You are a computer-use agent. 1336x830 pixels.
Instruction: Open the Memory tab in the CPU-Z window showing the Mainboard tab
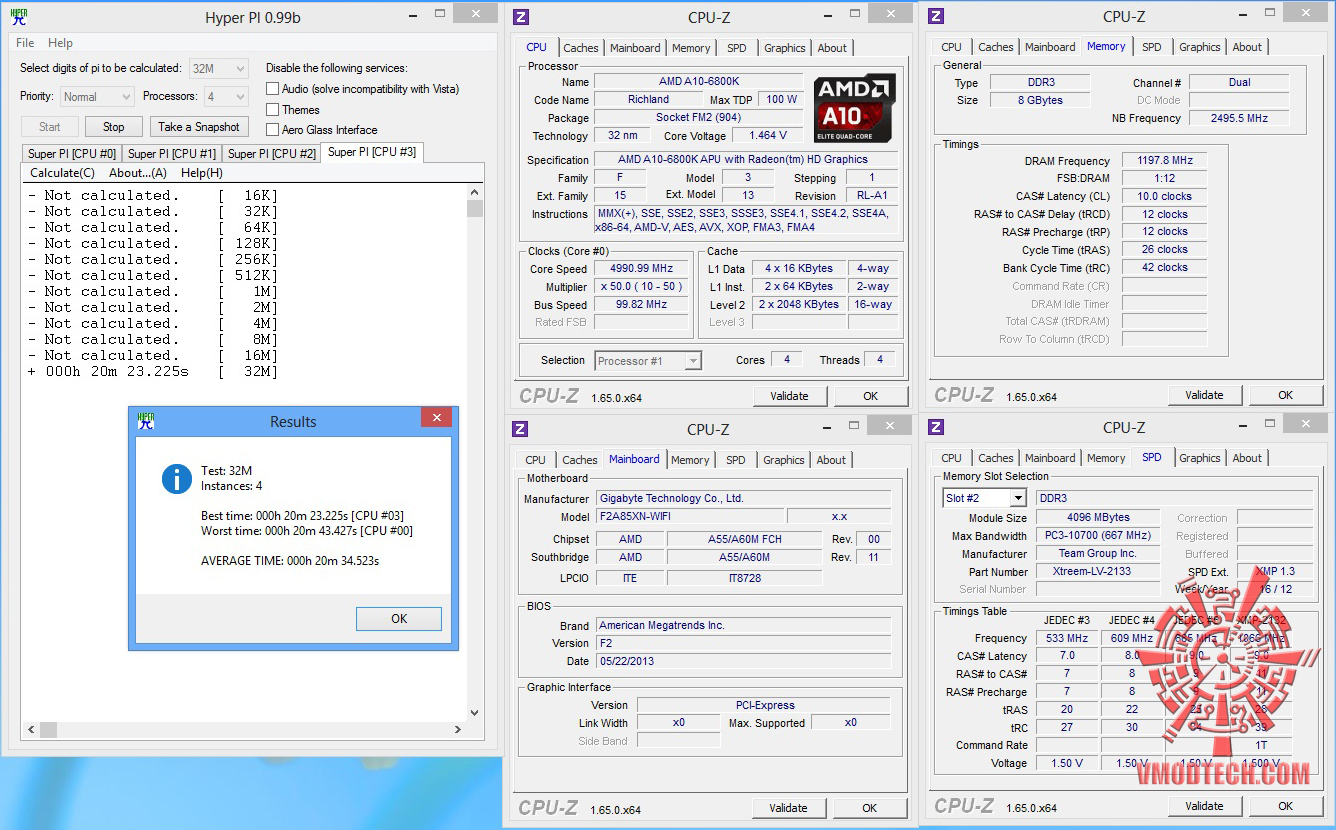pos(690,460)
